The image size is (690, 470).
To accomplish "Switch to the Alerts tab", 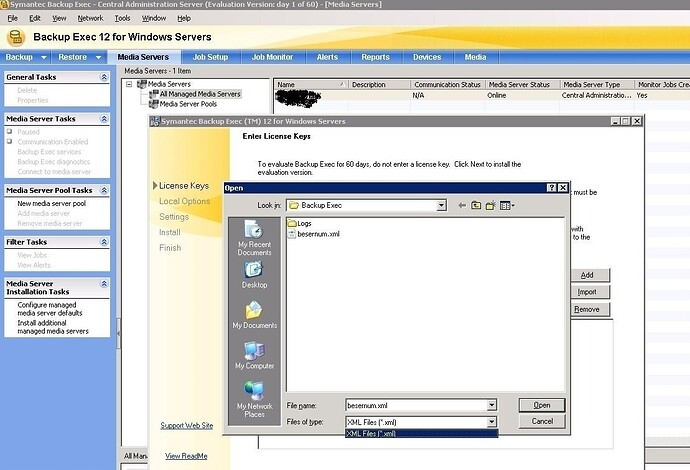I will coord(327,57).
